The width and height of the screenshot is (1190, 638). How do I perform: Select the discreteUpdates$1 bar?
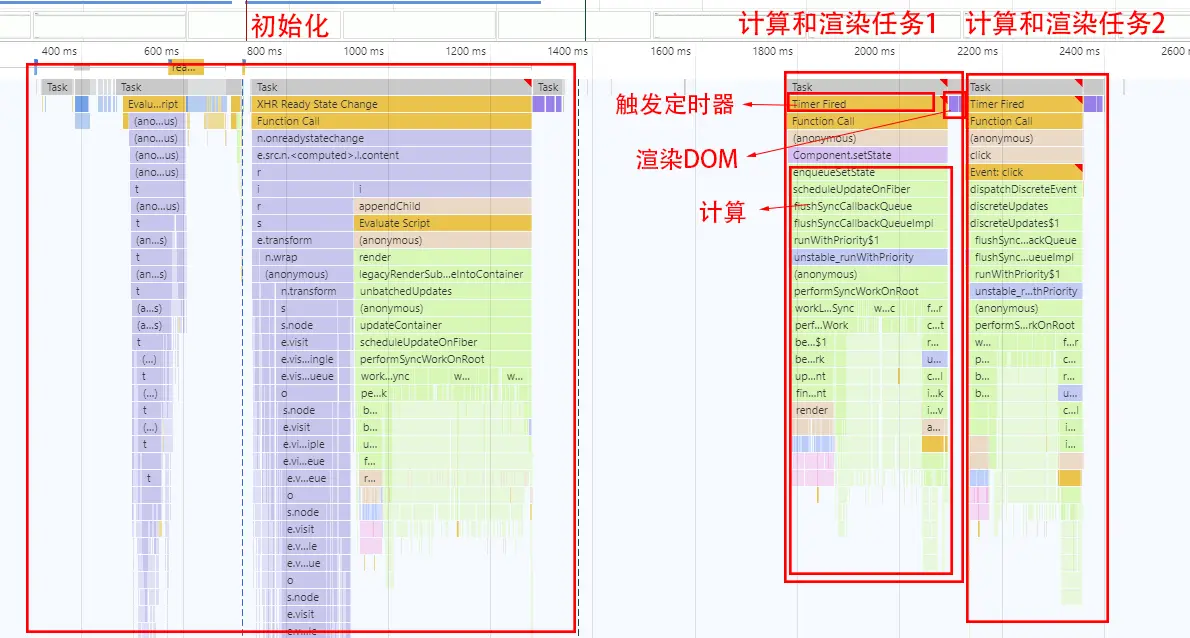pyautogui.click(x=1025, y=223)
